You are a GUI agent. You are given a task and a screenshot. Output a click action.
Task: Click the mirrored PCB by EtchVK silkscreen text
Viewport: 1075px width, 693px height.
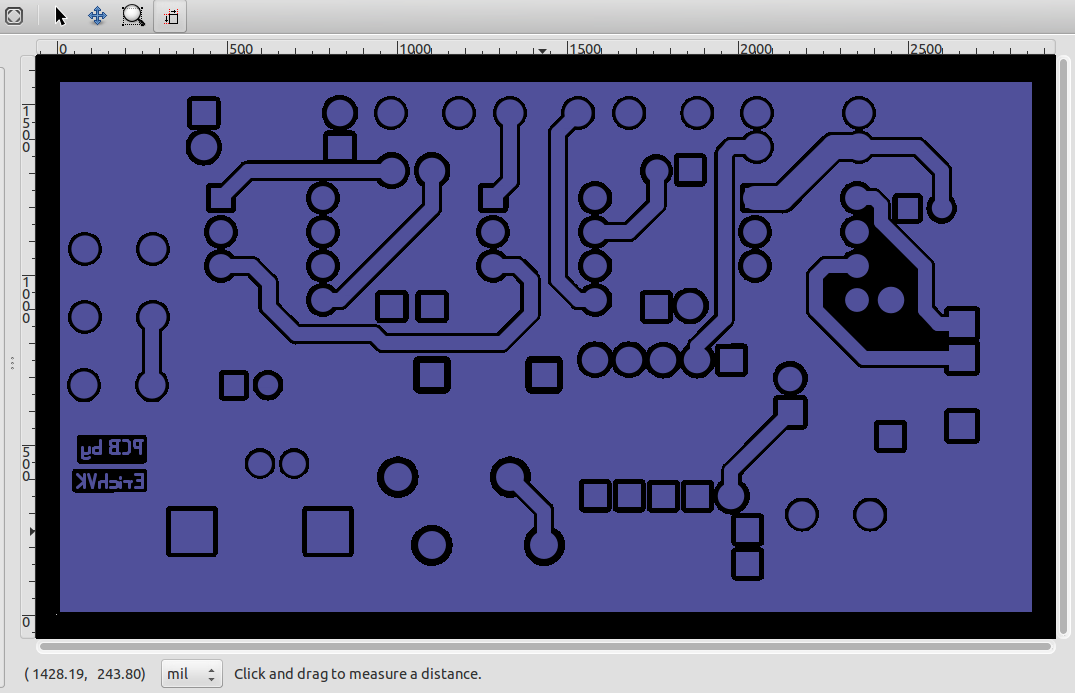[x=110, y=464]
